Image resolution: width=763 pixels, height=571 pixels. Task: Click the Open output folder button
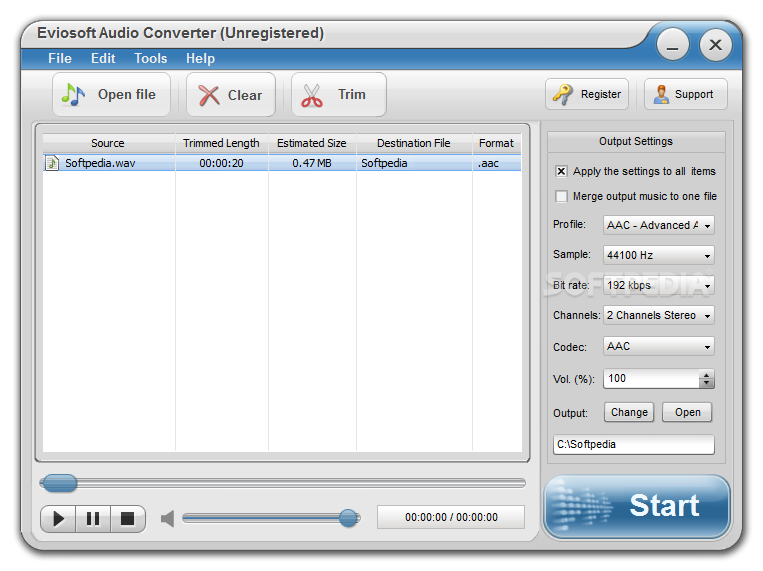click(x=688, y=412)
